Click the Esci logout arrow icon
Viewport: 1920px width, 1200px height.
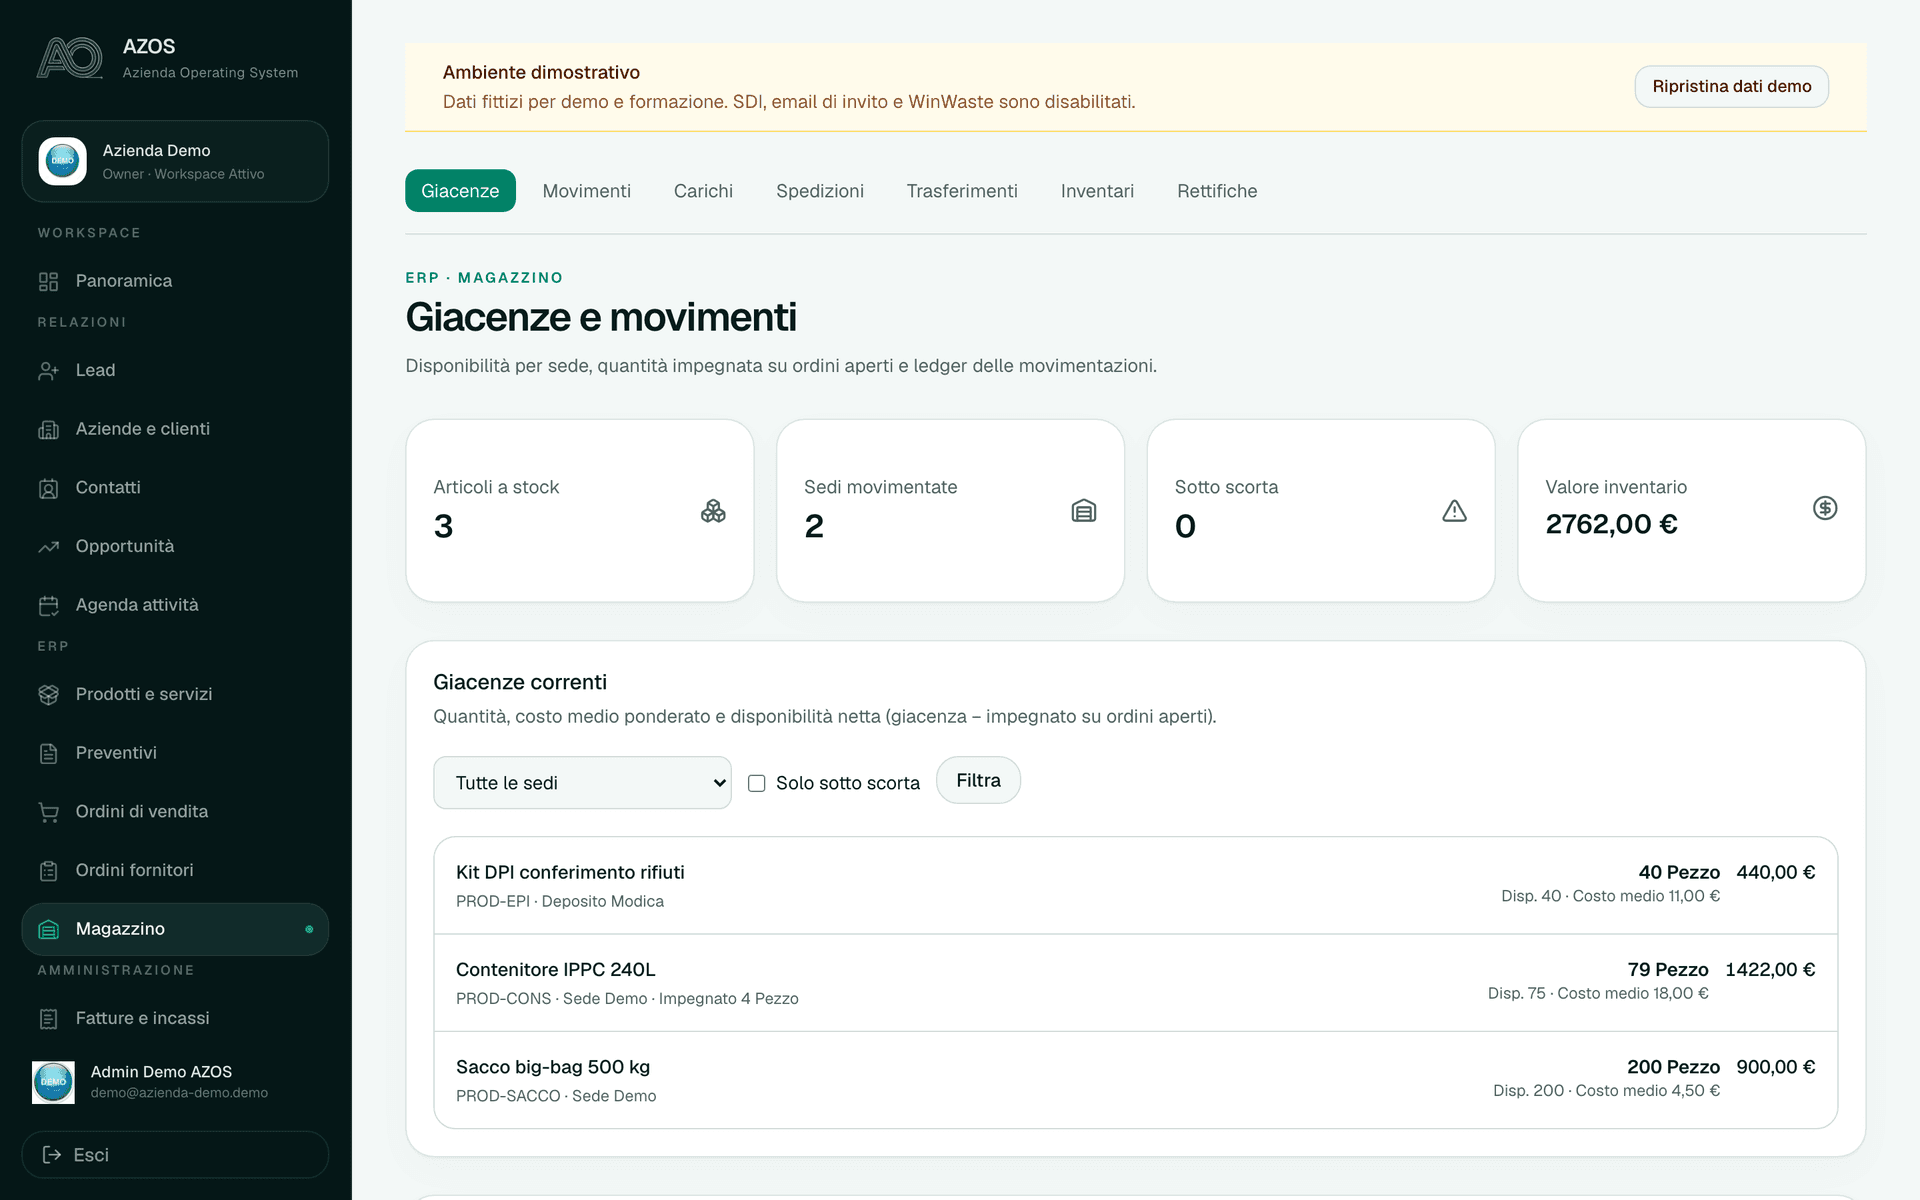coord(52,1155)
